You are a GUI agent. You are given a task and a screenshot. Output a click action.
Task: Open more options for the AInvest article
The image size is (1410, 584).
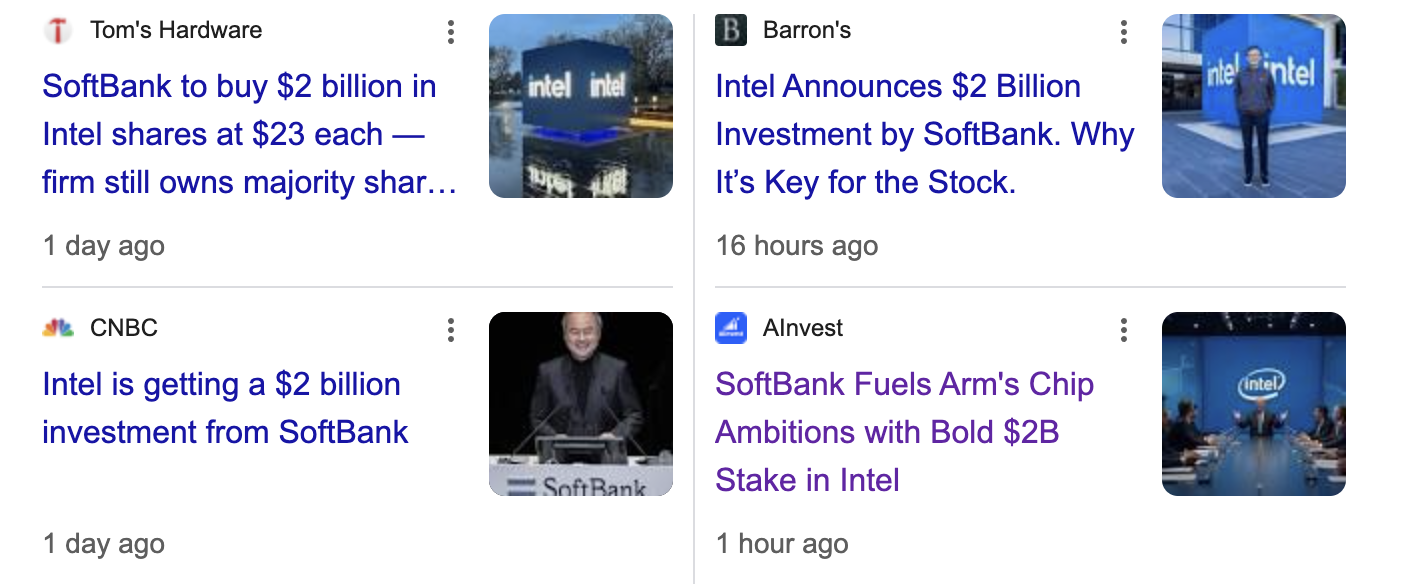click(x=1124, y=330)
